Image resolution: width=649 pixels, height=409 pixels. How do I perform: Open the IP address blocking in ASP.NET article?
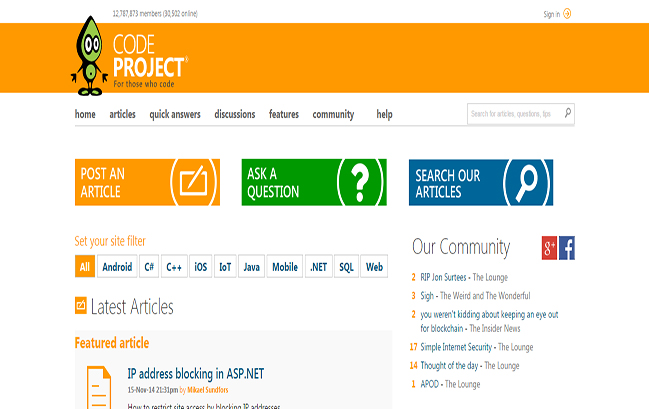(196, 374)
